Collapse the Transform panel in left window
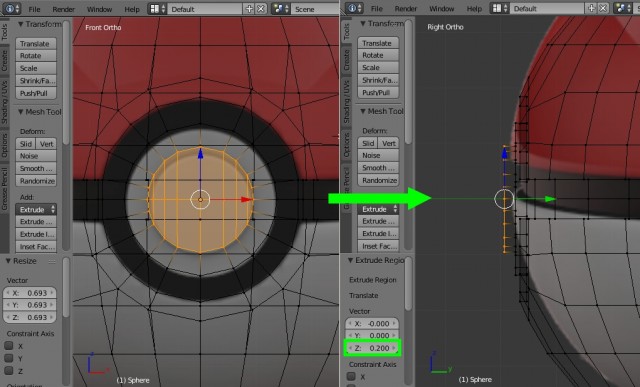This screenshot has width=640, height=387. pos(20,24)
